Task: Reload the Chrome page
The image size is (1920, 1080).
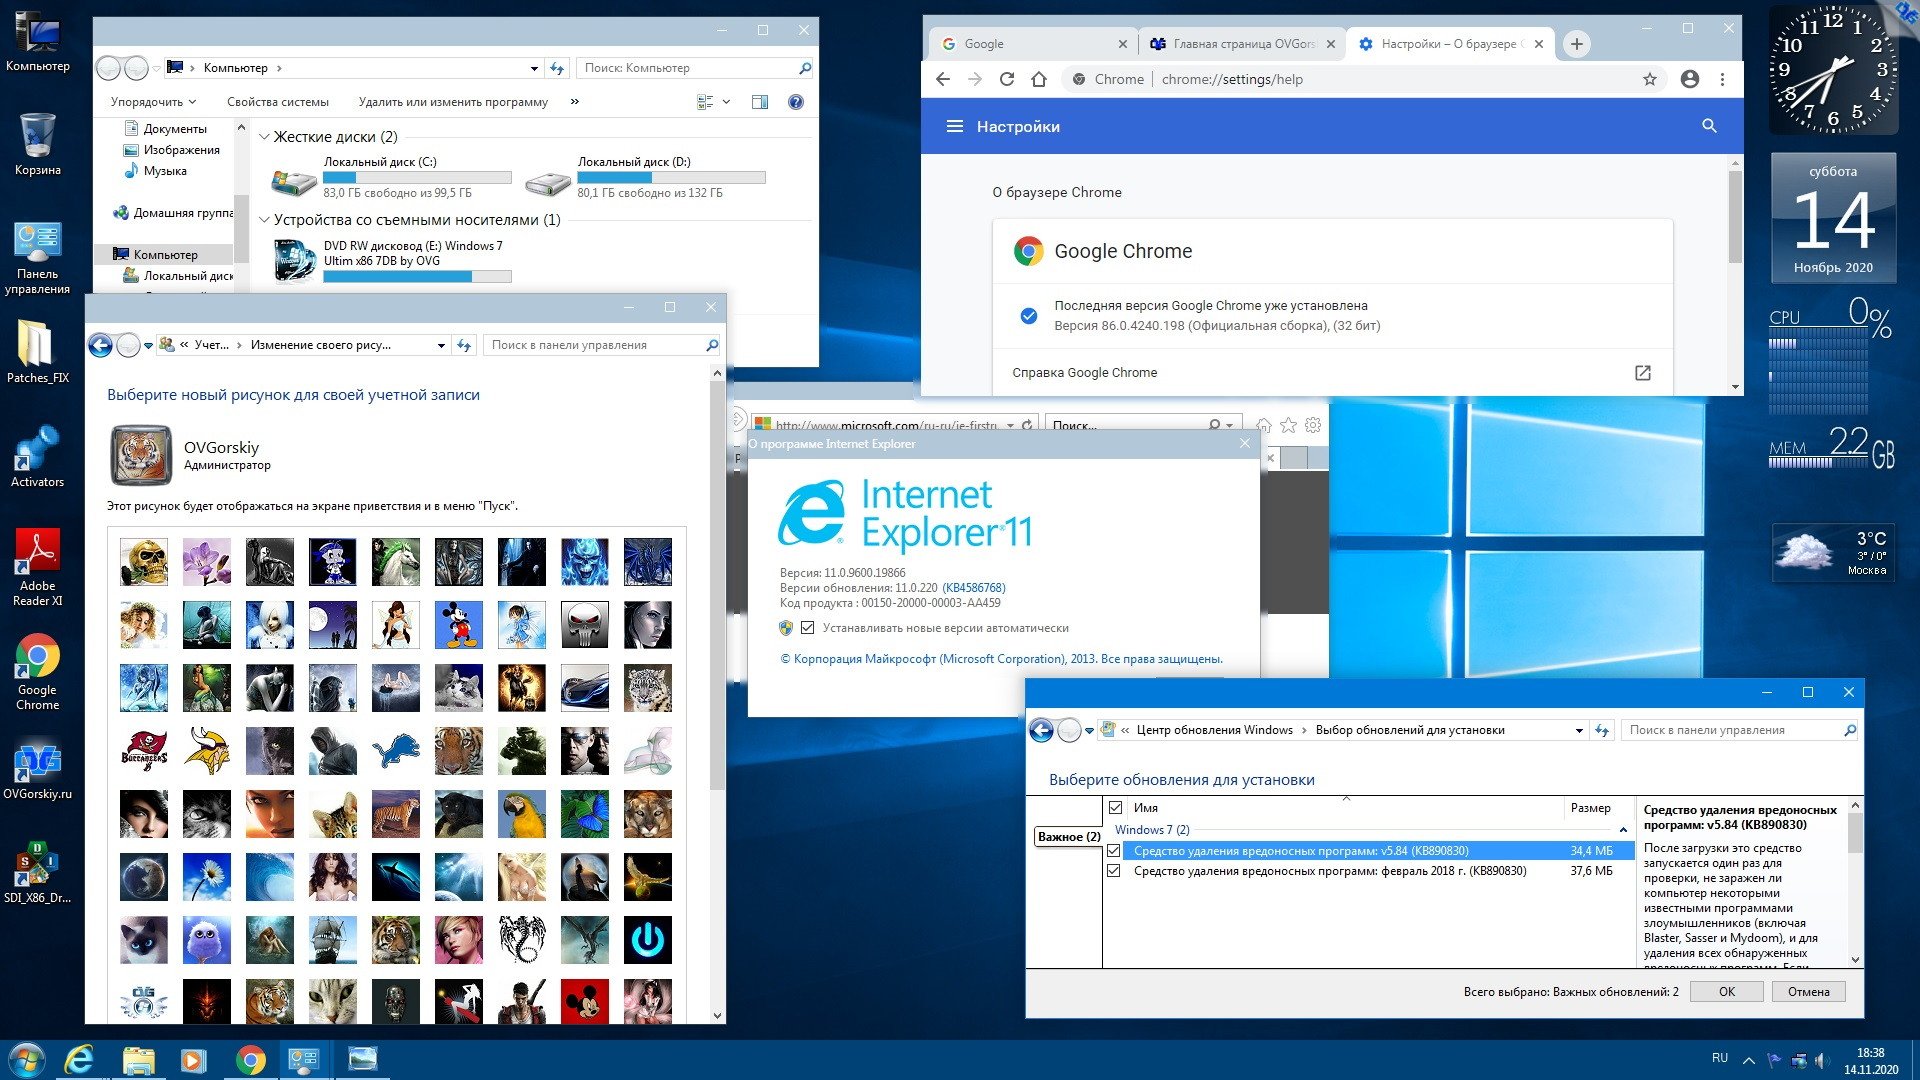Action: click(1007, 79)
